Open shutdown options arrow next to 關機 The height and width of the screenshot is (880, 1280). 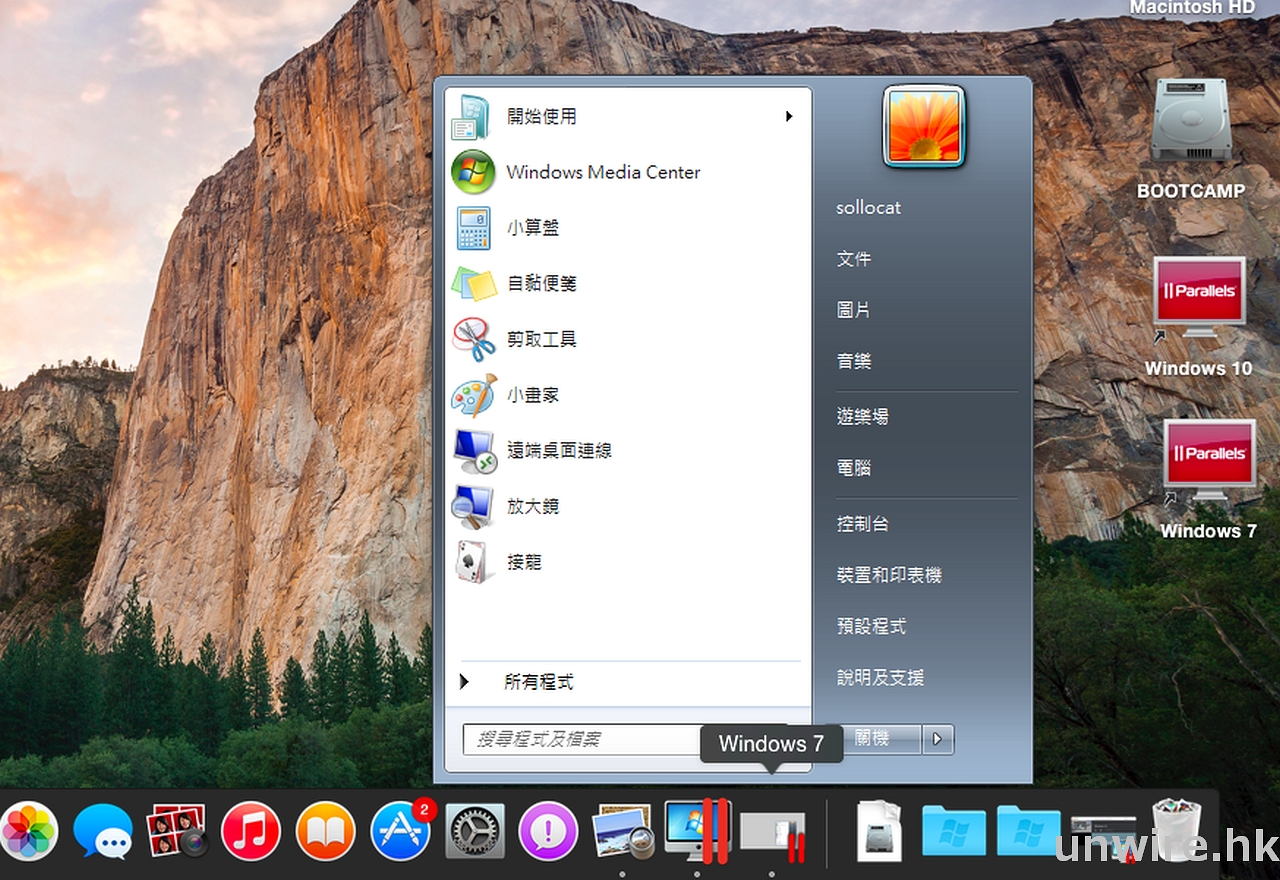pyautogui.click(x=937, y=739)
